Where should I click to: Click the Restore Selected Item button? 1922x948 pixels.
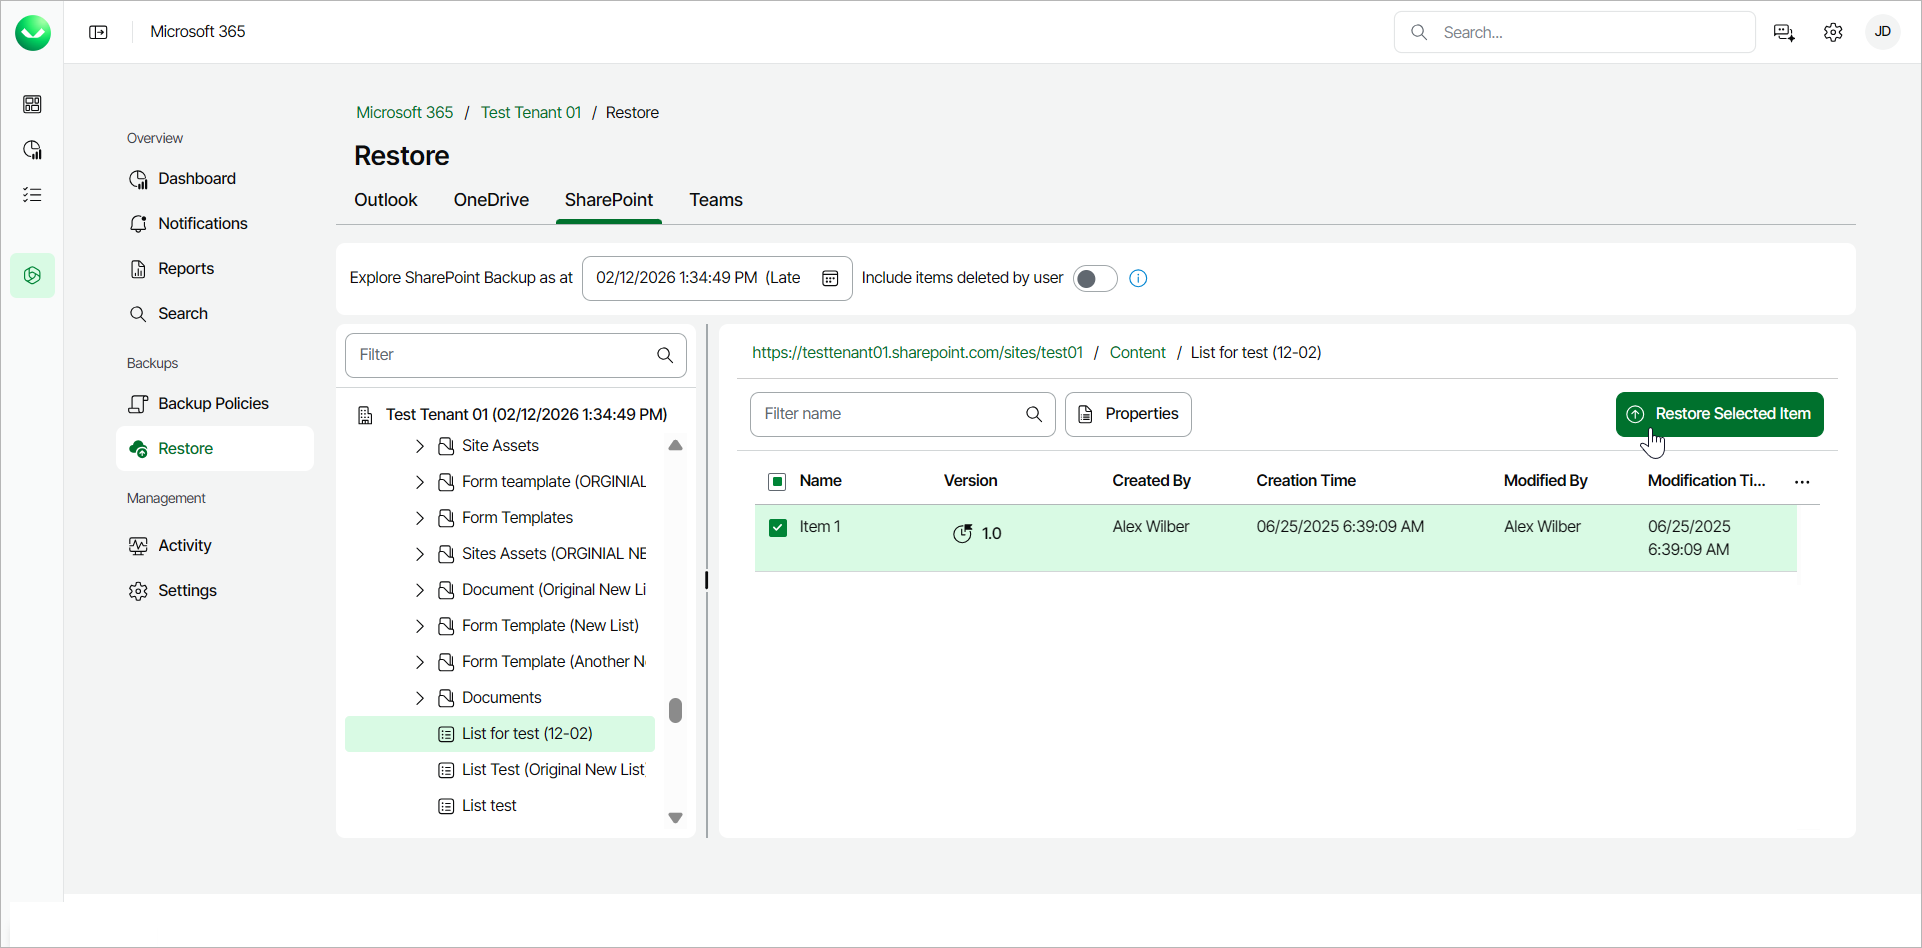[1719, 414]
